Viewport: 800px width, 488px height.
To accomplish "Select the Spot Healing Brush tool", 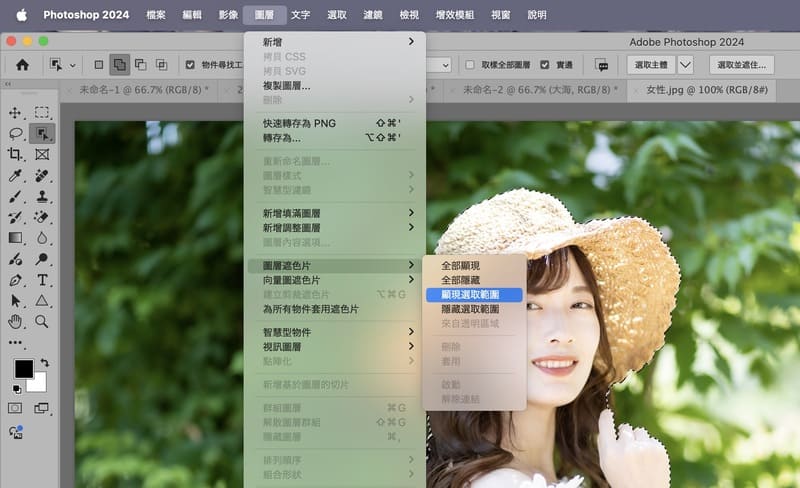I will (42, 176).
